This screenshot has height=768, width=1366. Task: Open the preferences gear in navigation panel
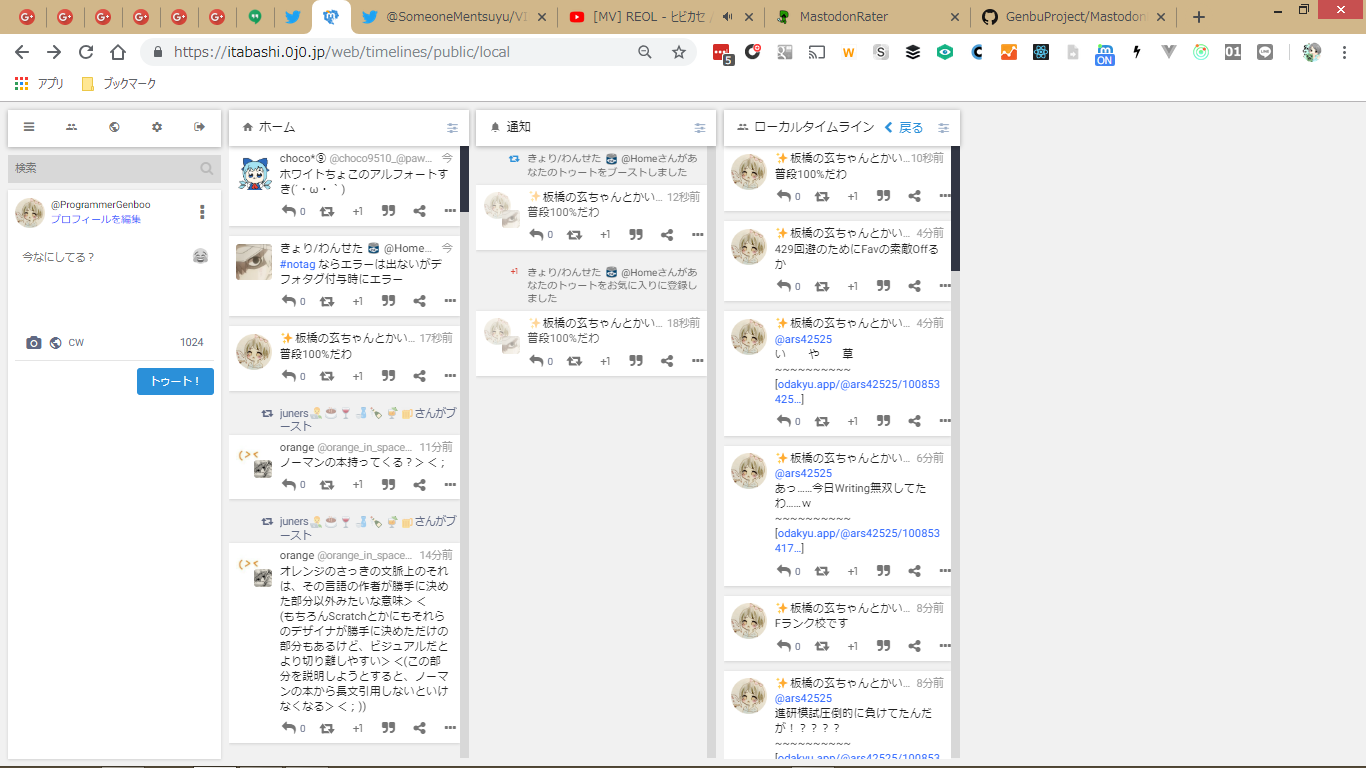pyautogui.click(x=157, y=127)
